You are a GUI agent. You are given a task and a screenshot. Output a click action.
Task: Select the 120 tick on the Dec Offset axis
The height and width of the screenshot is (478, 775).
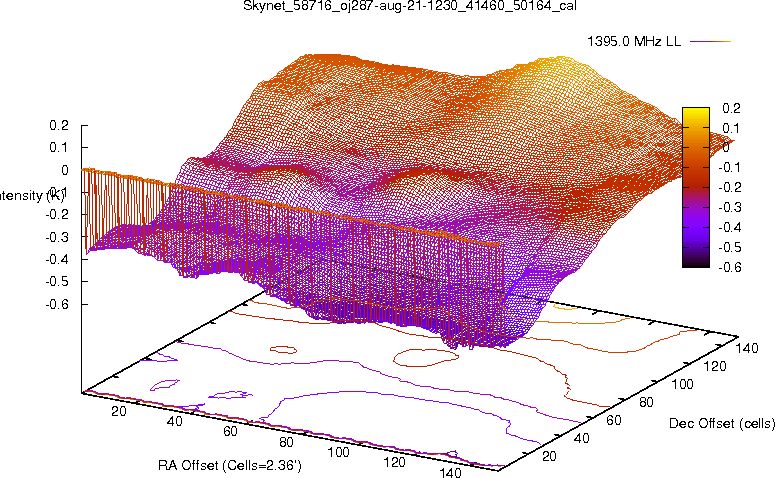click(x=715, y=366)
